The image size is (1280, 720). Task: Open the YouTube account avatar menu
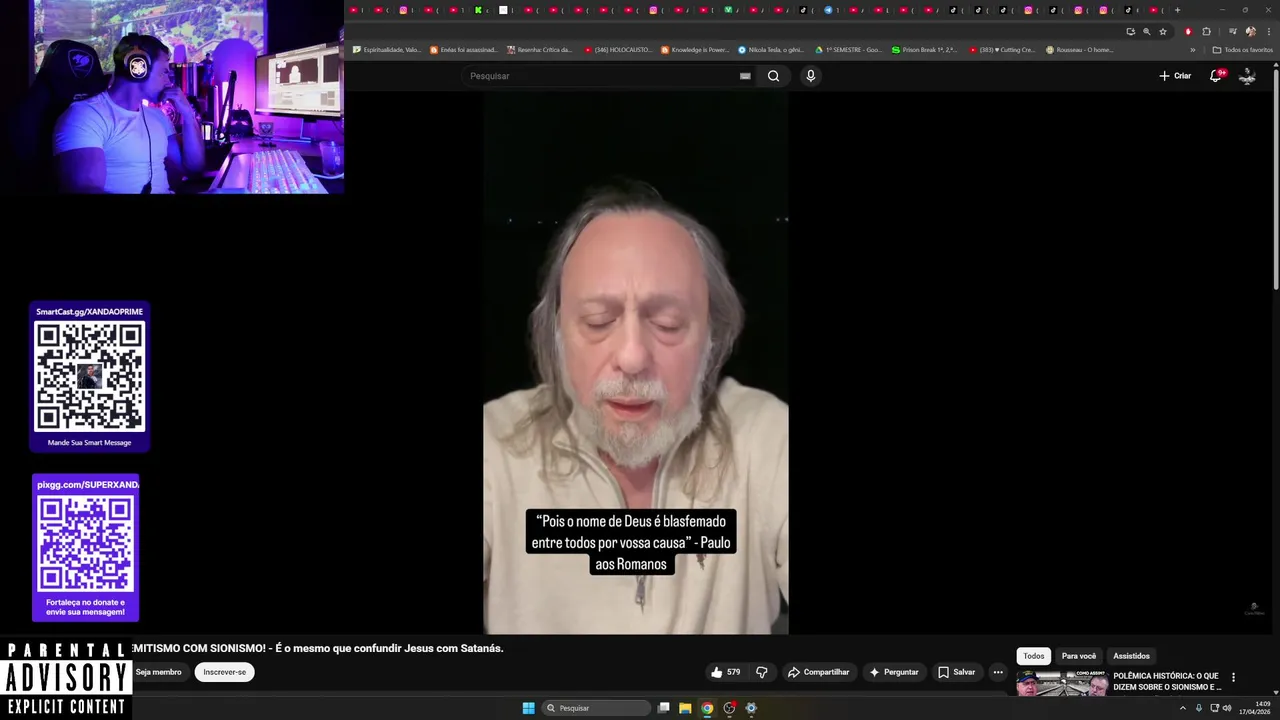click(x=1247, y=76)
